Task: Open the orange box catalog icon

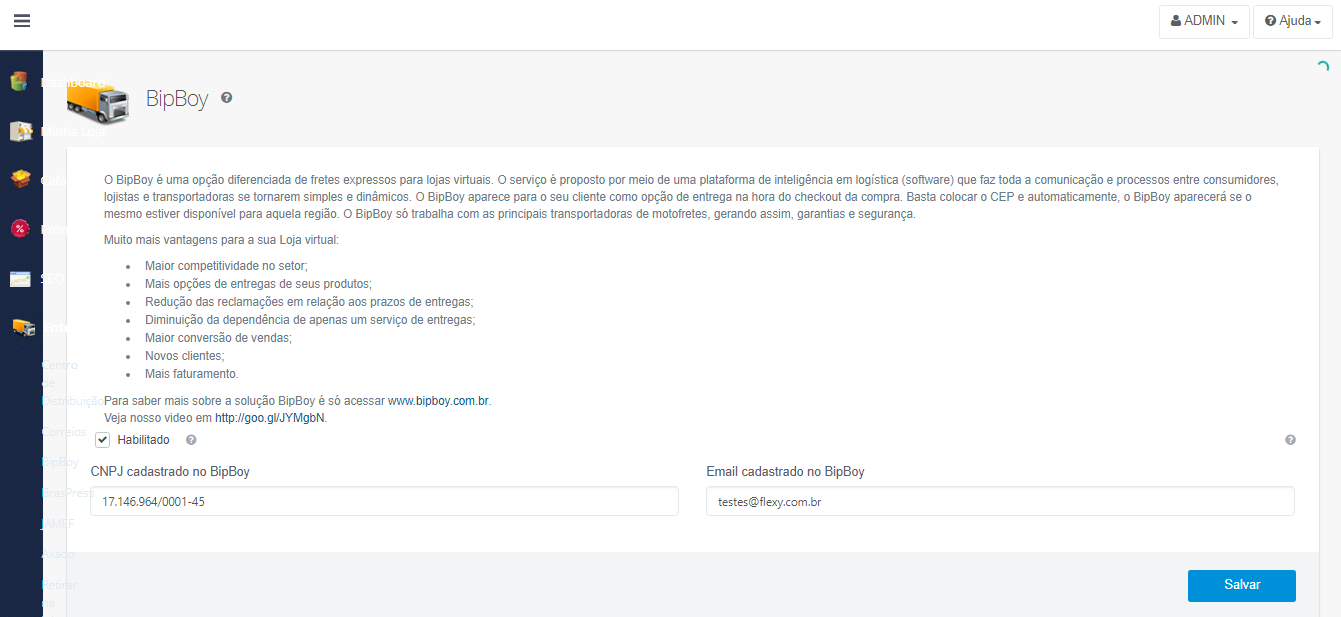Action: tap(20, 179)
